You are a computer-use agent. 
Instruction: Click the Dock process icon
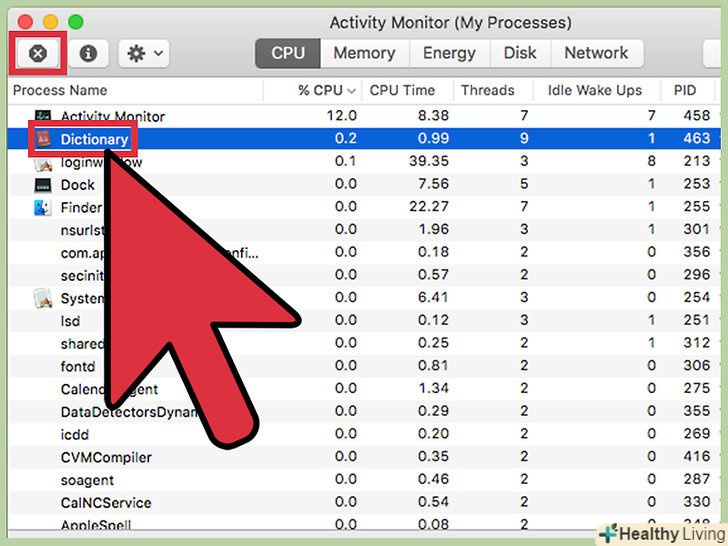click(43, 185)
